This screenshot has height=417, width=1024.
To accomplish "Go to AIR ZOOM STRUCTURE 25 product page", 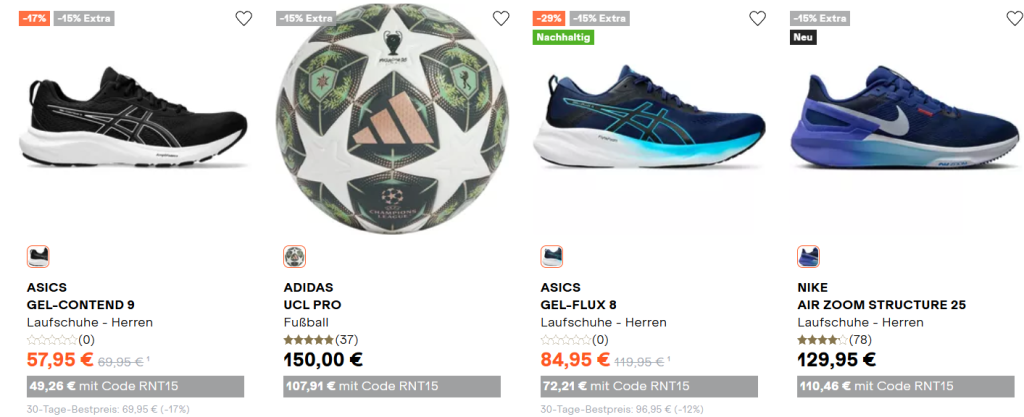I will pos(881,305).
